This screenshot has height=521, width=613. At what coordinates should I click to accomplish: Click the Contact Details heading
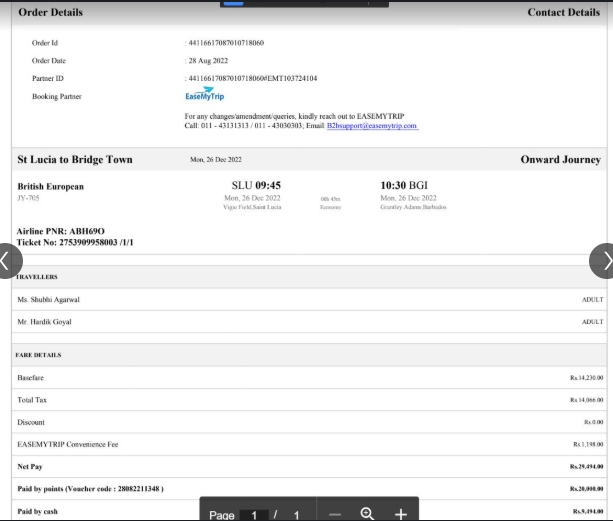pos(563,13)
